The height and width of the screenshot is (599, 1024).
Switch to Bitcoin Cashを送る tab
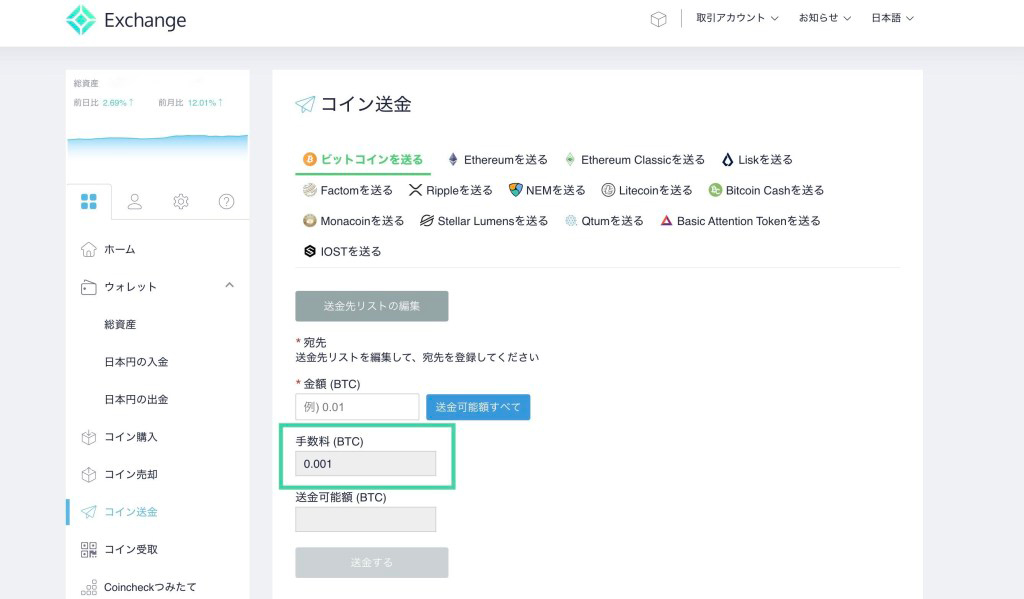click(x=767, y=191)
